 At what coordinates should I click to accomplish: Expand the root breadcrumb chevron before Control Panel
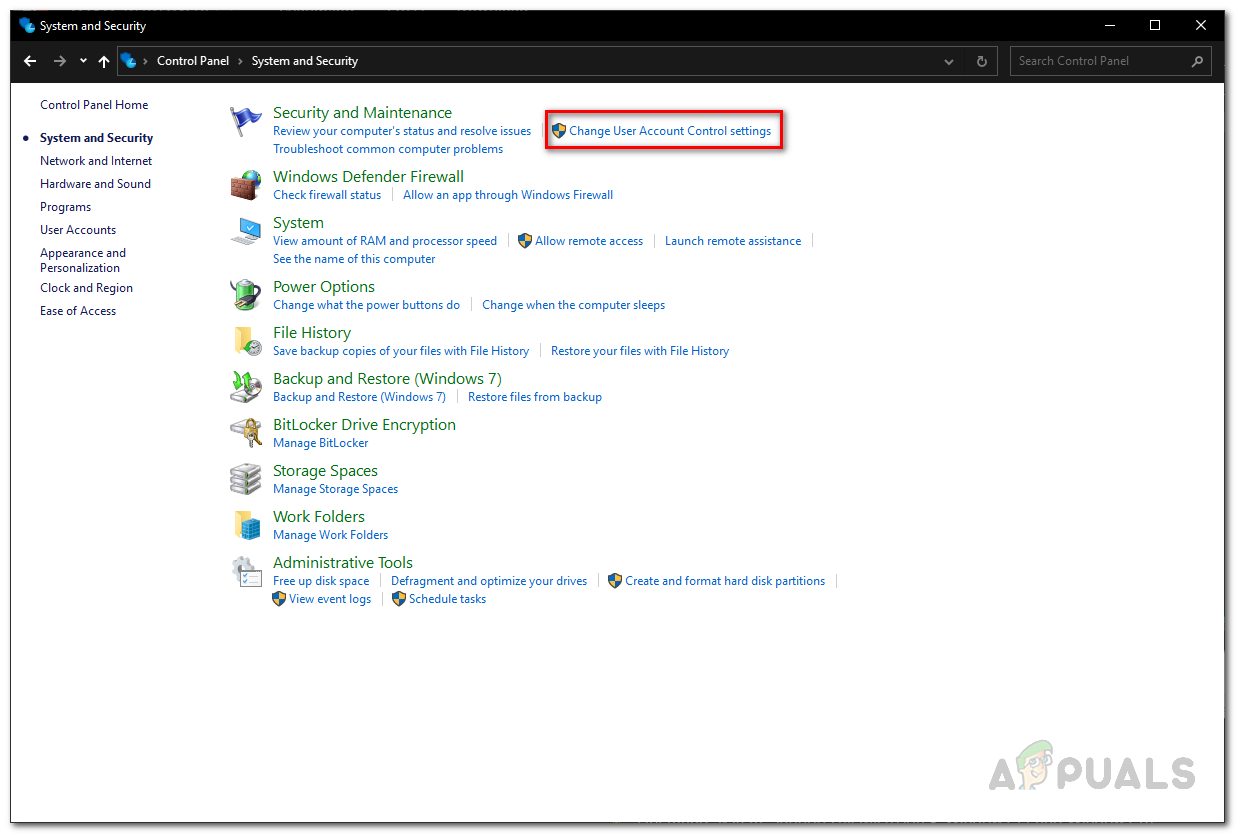[x=146, y=61]
